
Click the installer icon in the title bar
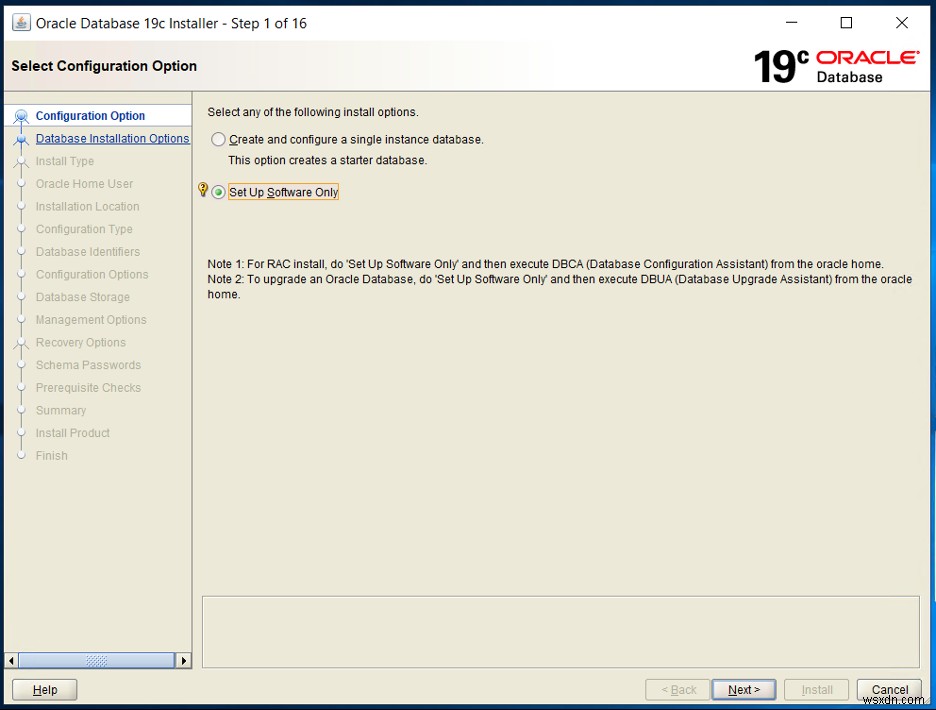point(21,22)
